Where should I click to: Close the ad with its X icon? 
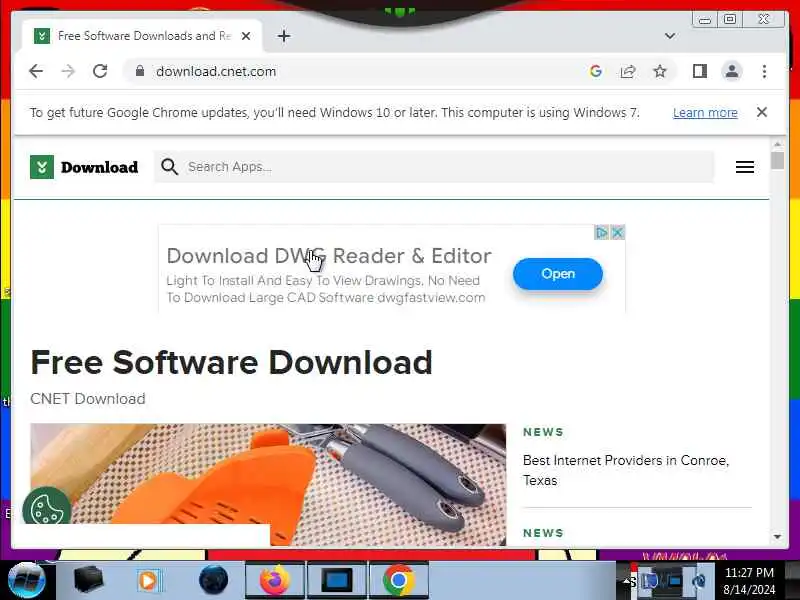[x=617, y=233]
